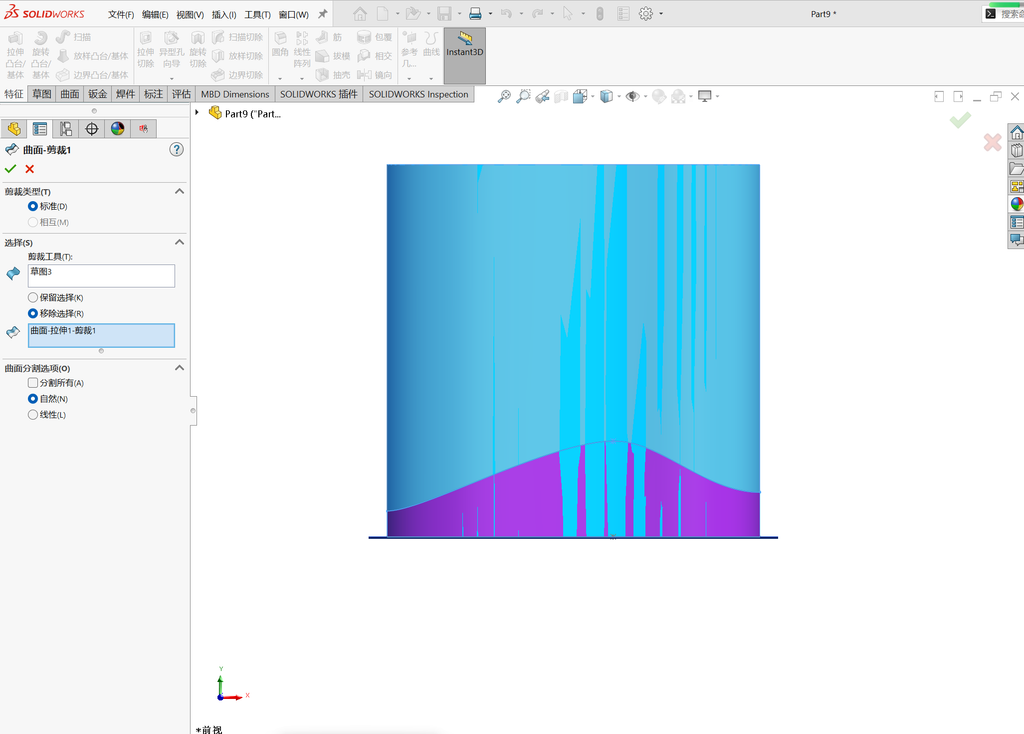The height and width of the screenshot is (734, 1024).
Task: Open the FeatureManager design tree tab
Action: [x=14, y=129]
